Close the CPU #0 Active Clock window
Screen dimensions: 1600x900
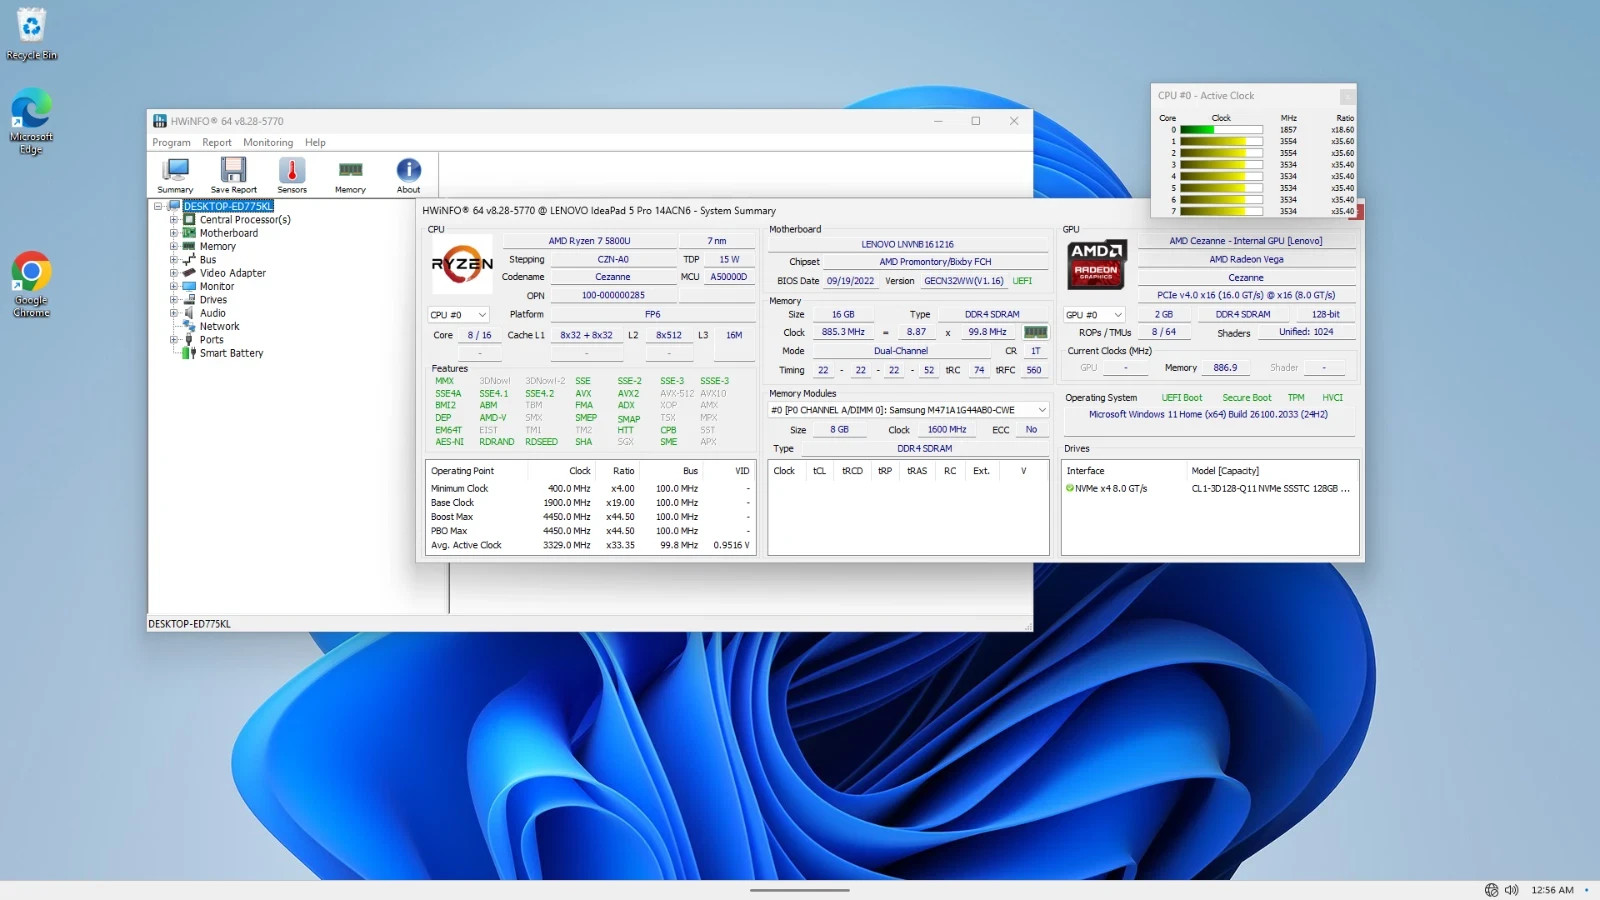click(1347, 96)
